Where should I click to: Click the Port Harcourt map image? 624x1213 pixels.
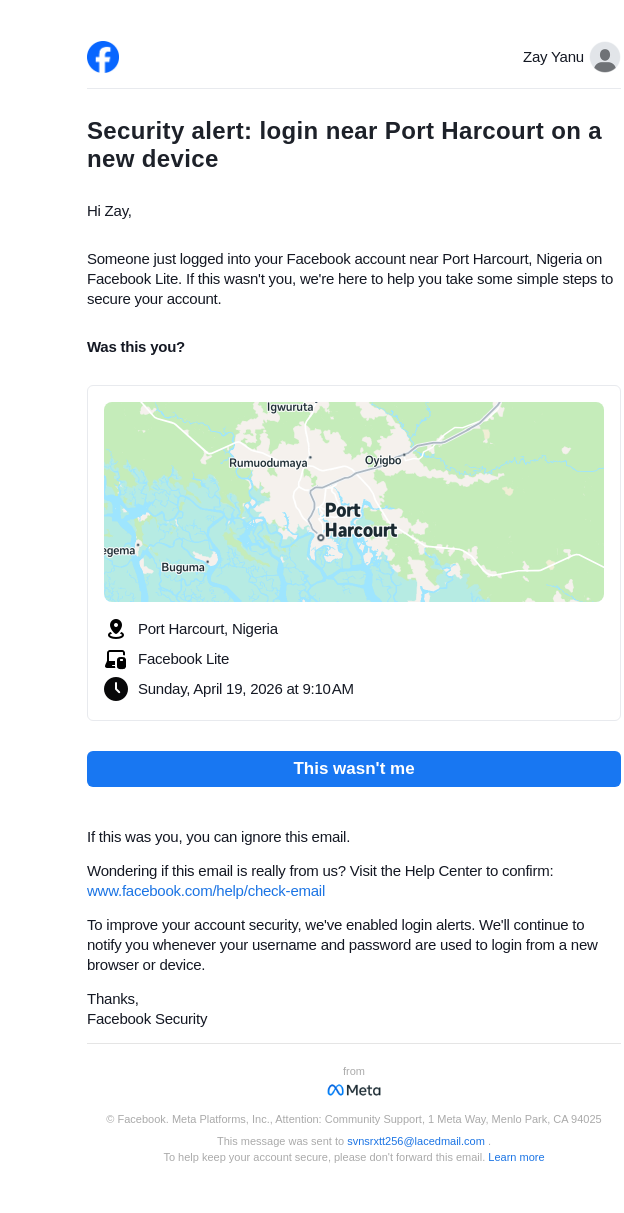354,502
